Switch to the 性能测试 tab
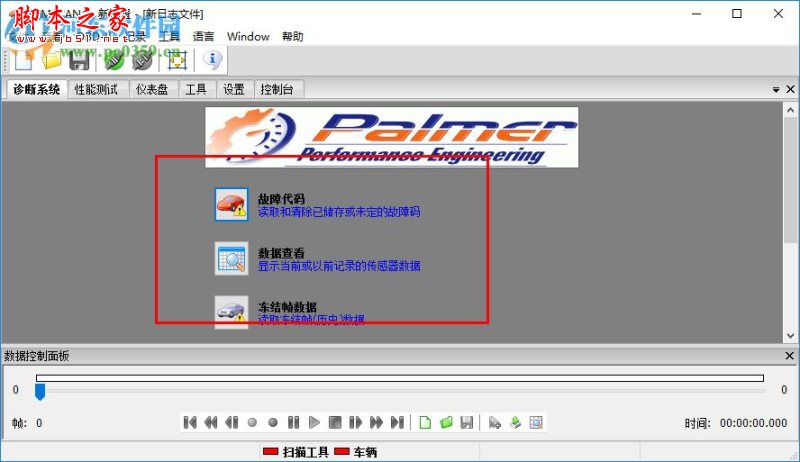Viewport: 800px width, 462px height. point(96,90)
